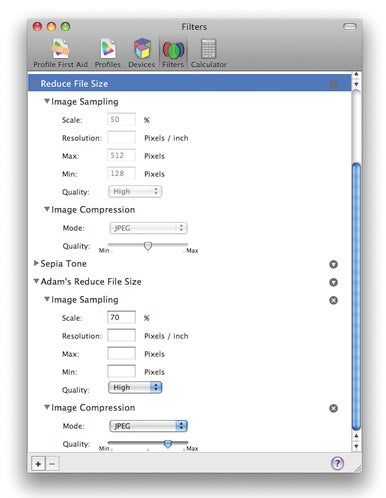Open the Calculator toolbar icon

click(x=209, y=53)
